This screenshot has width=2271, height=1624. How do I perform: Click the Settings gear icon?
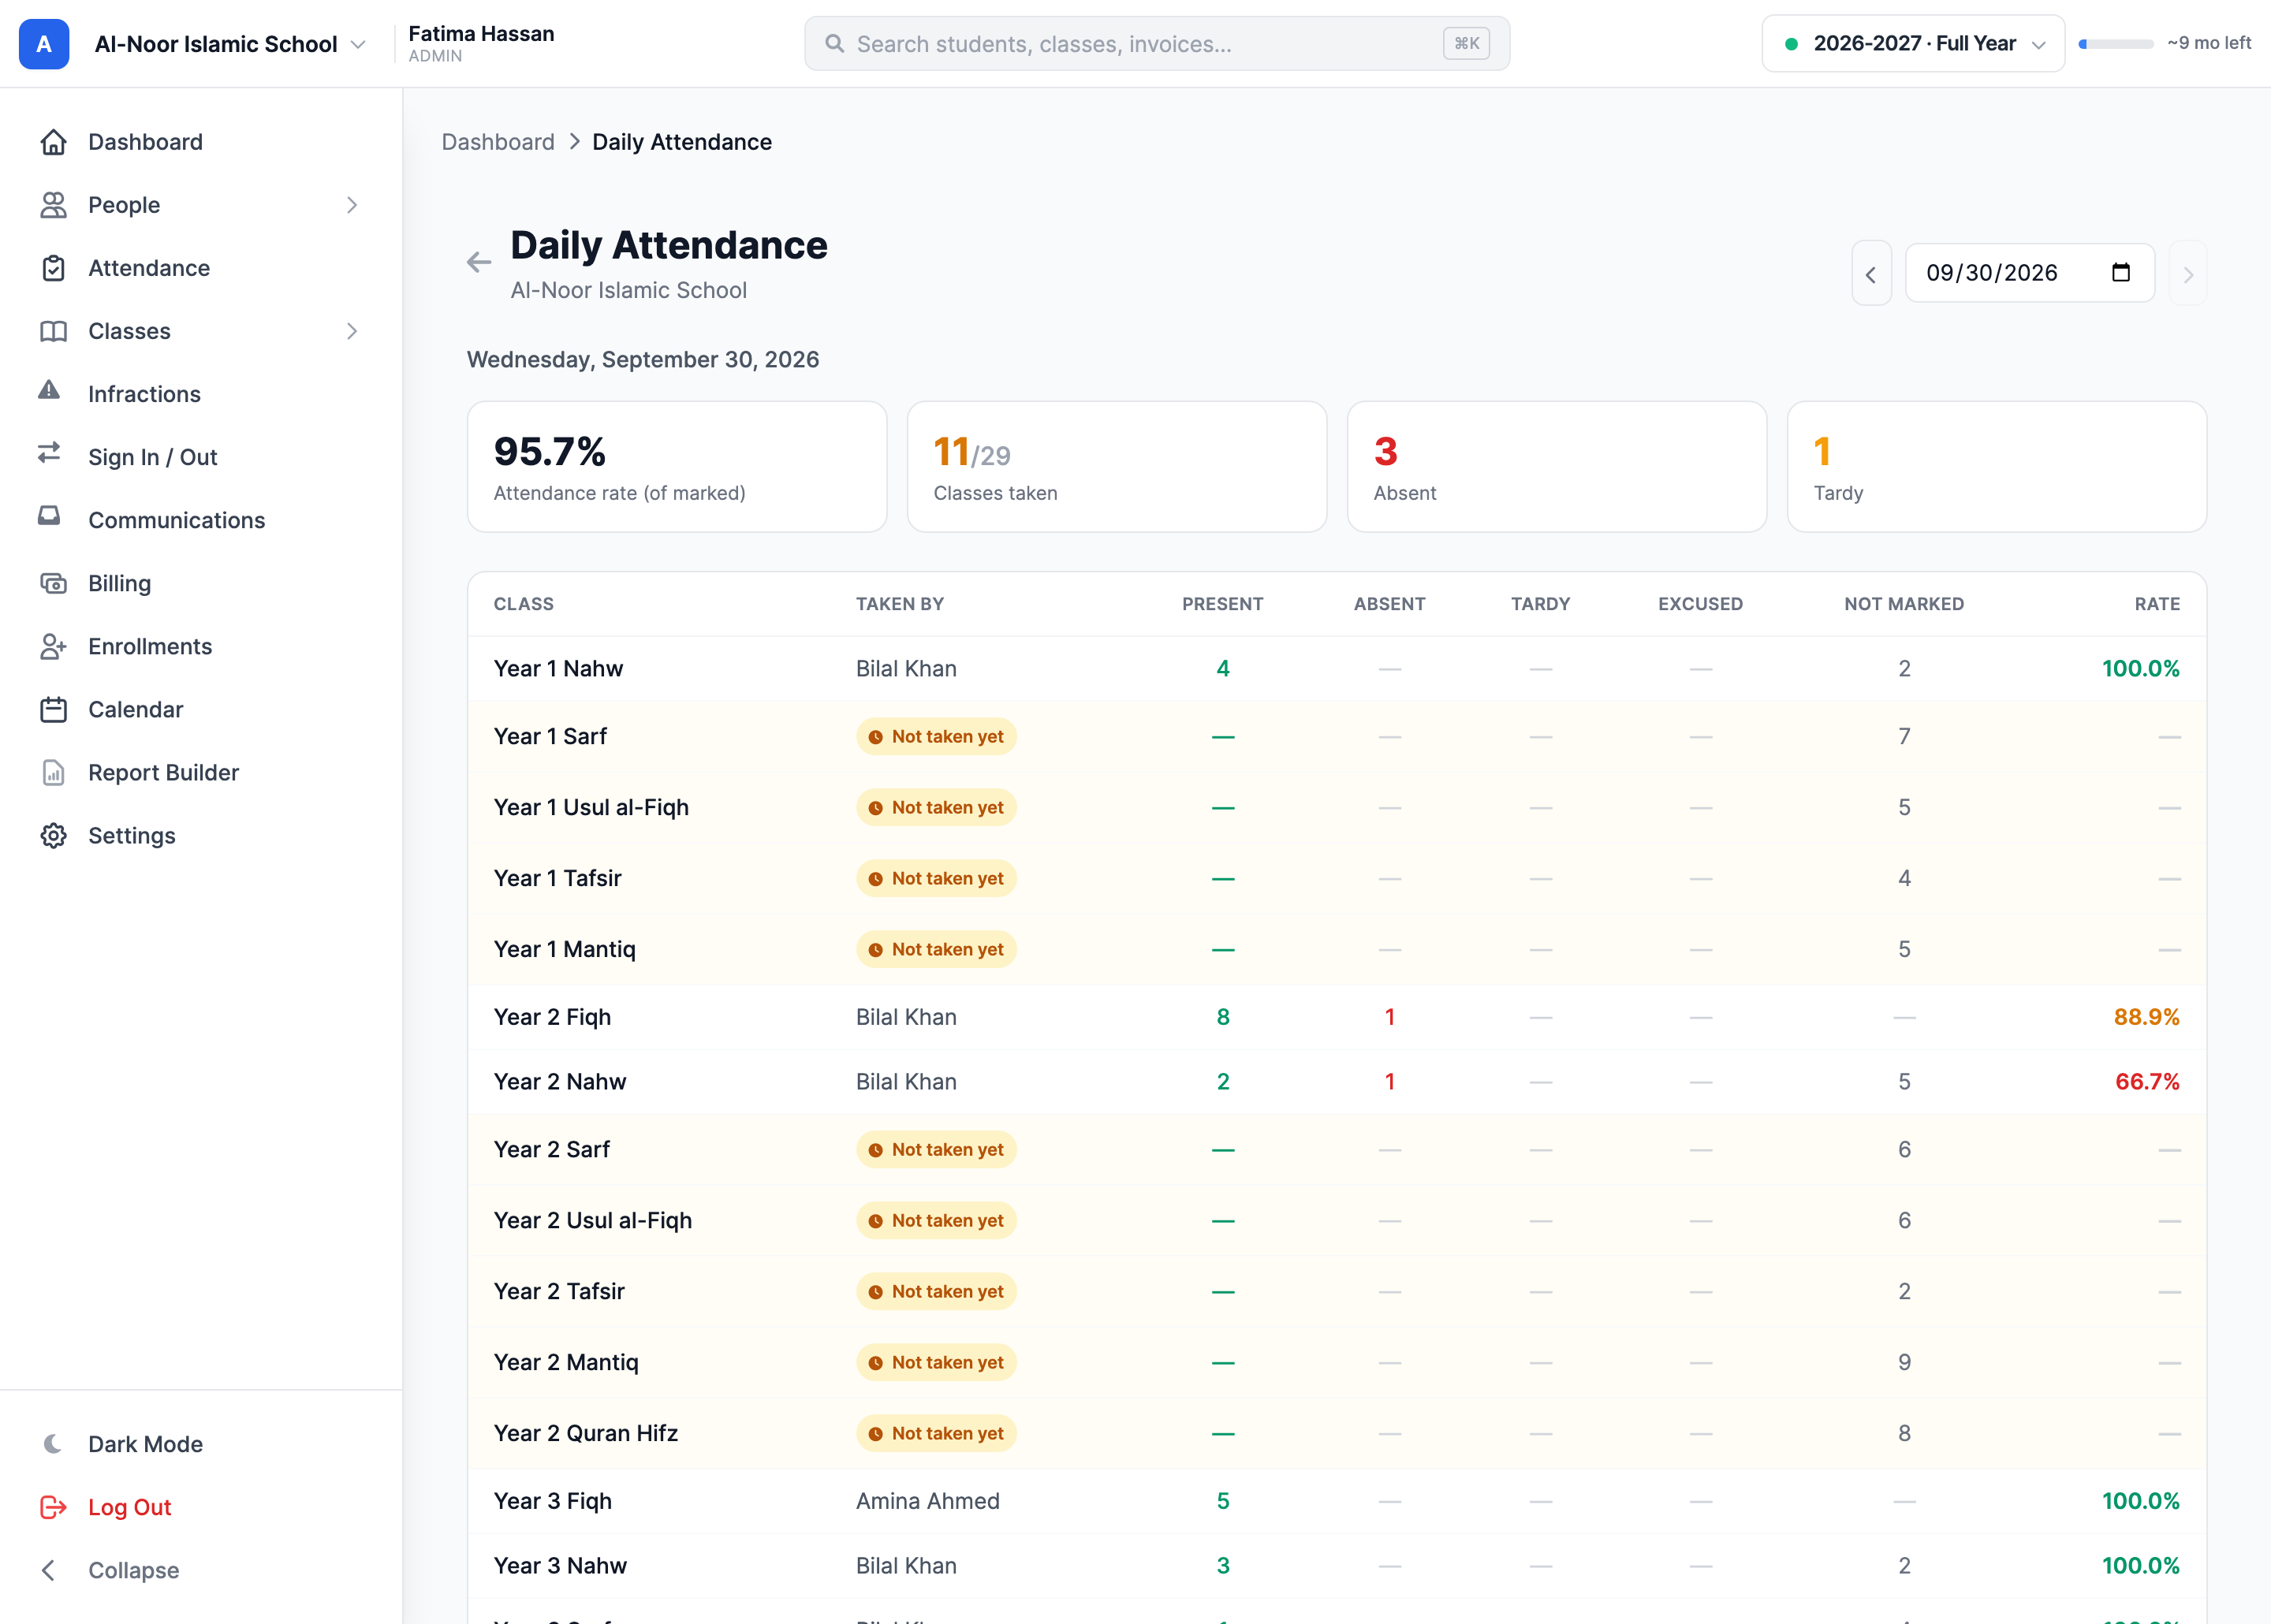tap(53, 835)
